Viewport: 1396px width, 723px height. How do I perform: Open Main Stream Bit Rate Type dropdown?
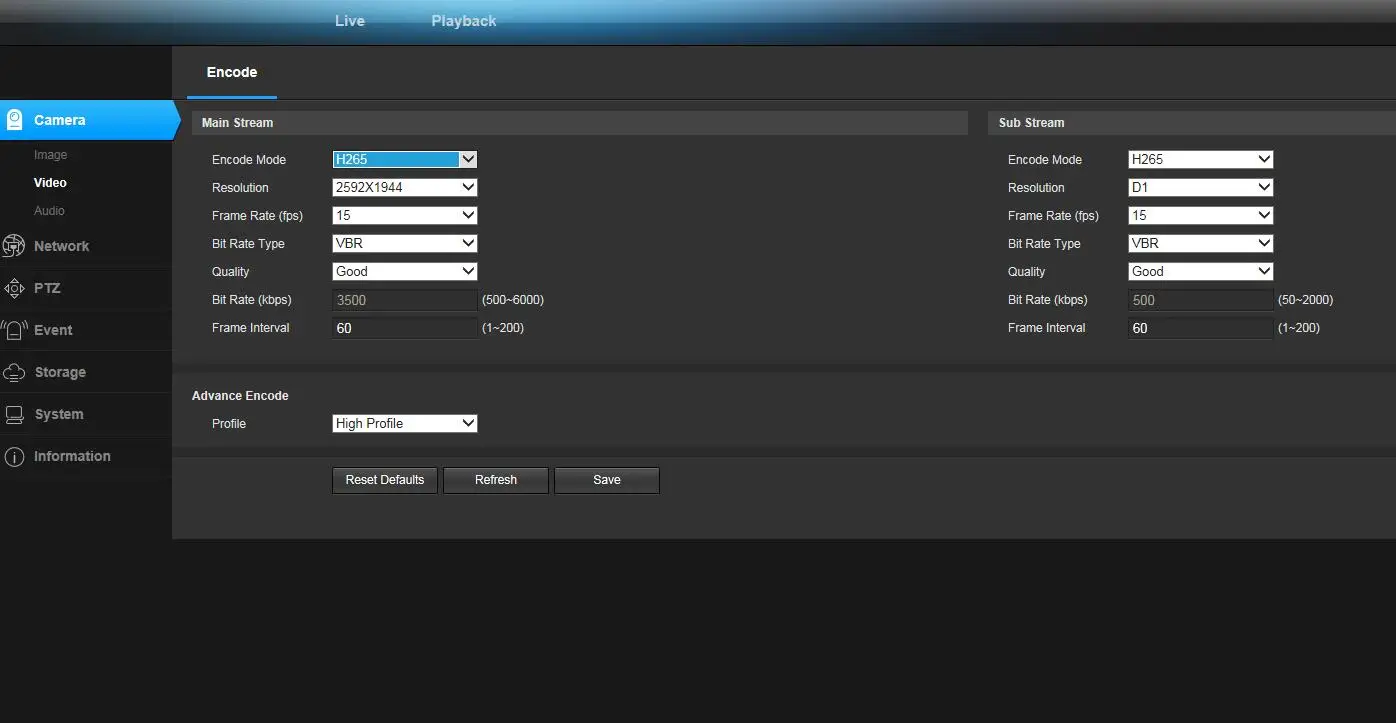tap(405, 243)
